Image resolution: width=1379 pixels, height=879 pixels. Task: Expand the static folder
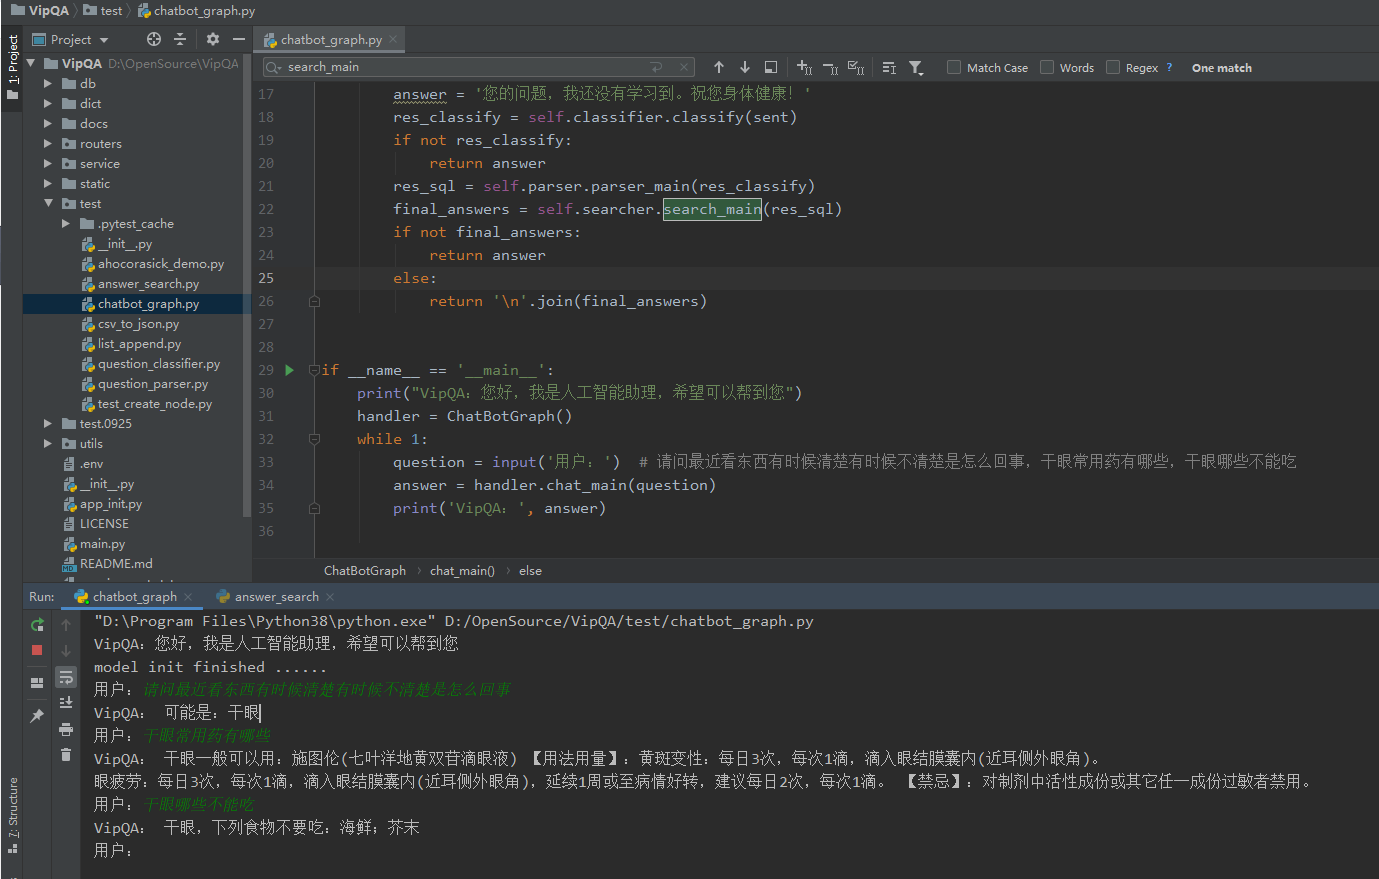(48, 184)
